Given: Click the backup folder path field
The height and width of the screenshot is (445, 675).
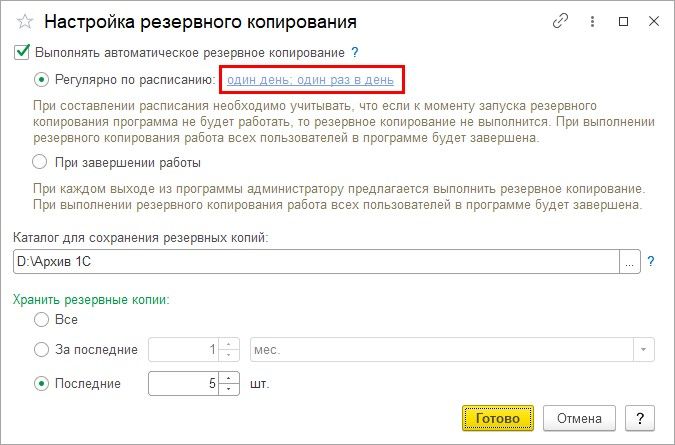Looking at the screenshot, I should pos(316,261).
